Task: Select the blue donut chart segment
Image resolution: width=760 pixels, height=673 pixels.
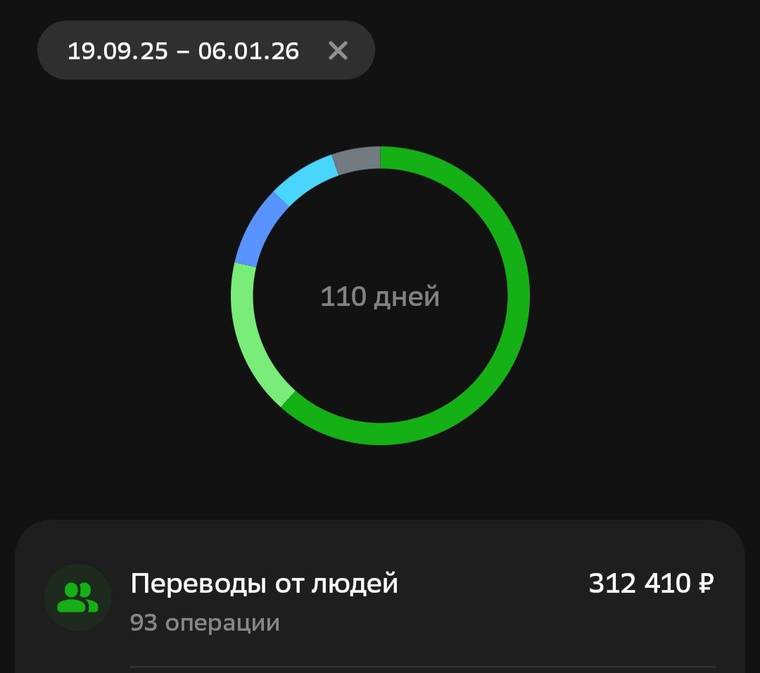Action: coord(258,229)
